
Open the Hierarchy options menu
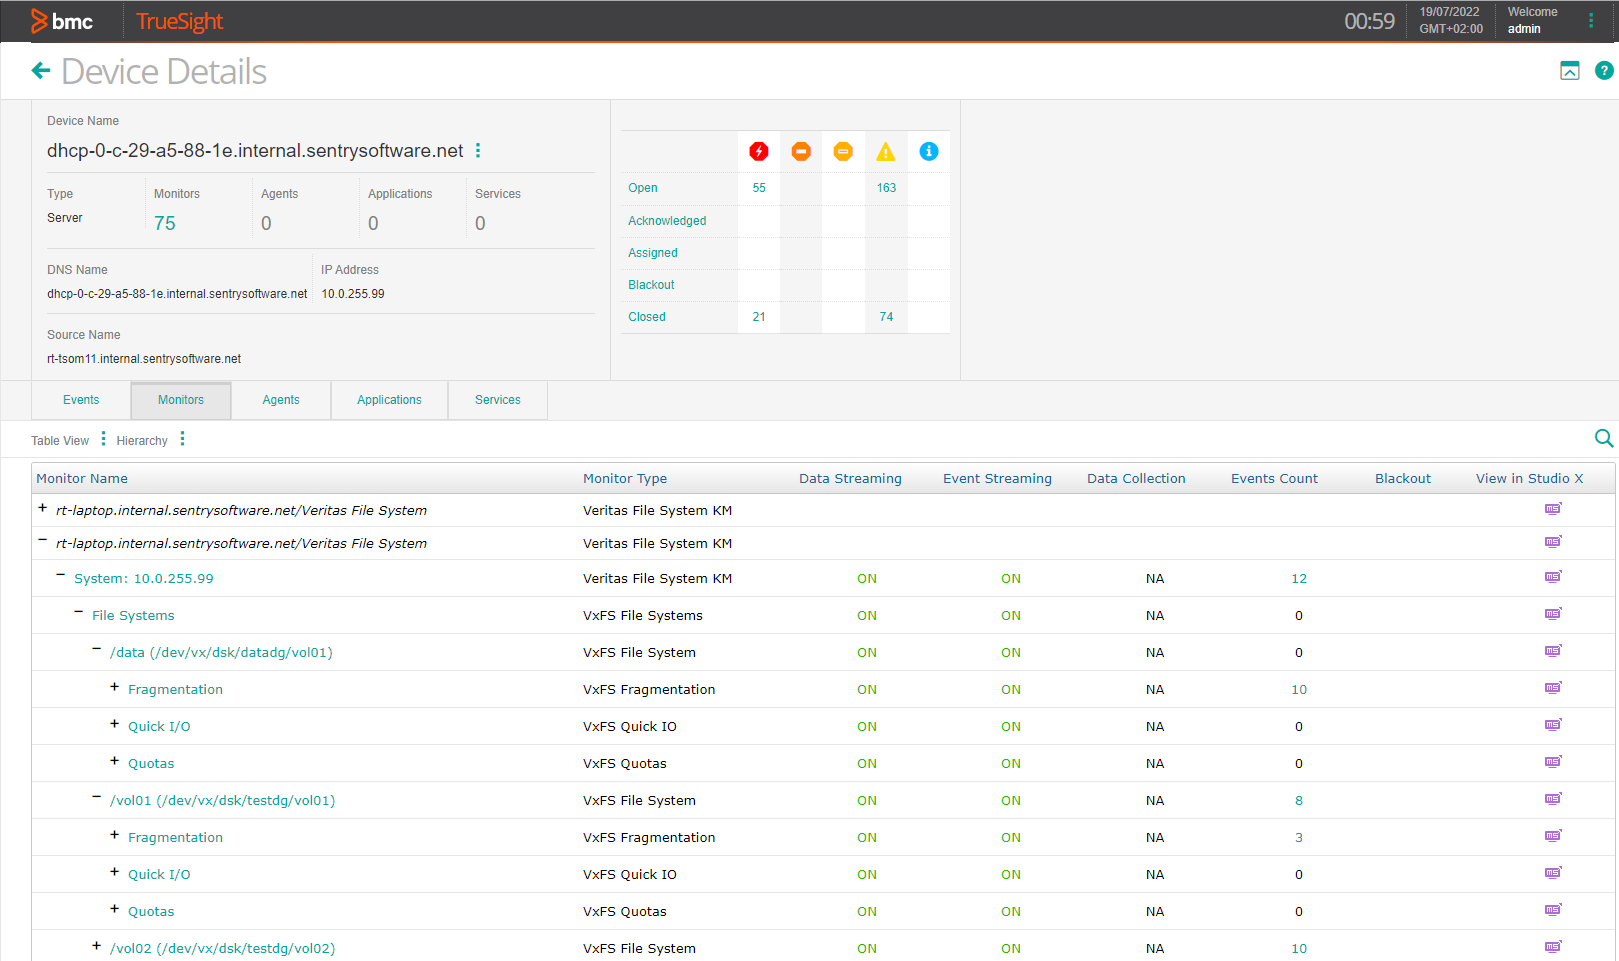point(182,439)
